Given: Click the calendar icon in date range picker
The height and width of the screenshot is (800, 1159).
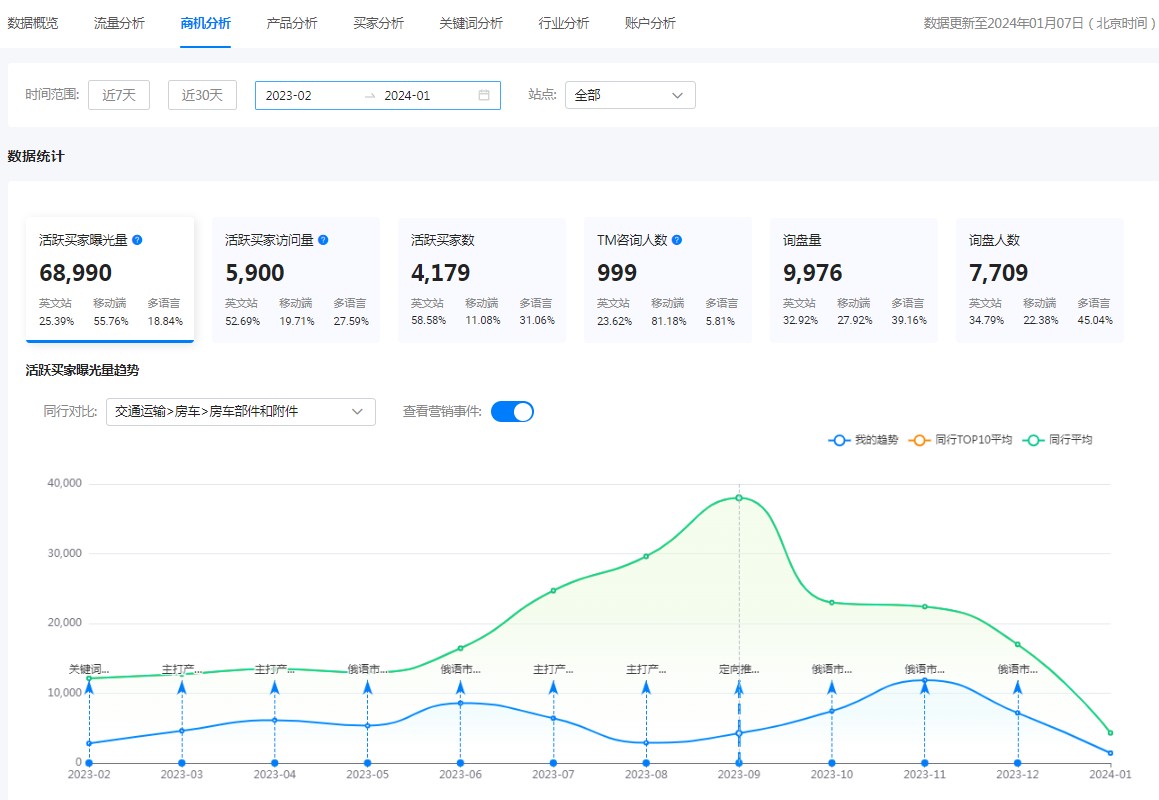Looking at the screenshot, I should pyautogui.click(x=481, y=95).
